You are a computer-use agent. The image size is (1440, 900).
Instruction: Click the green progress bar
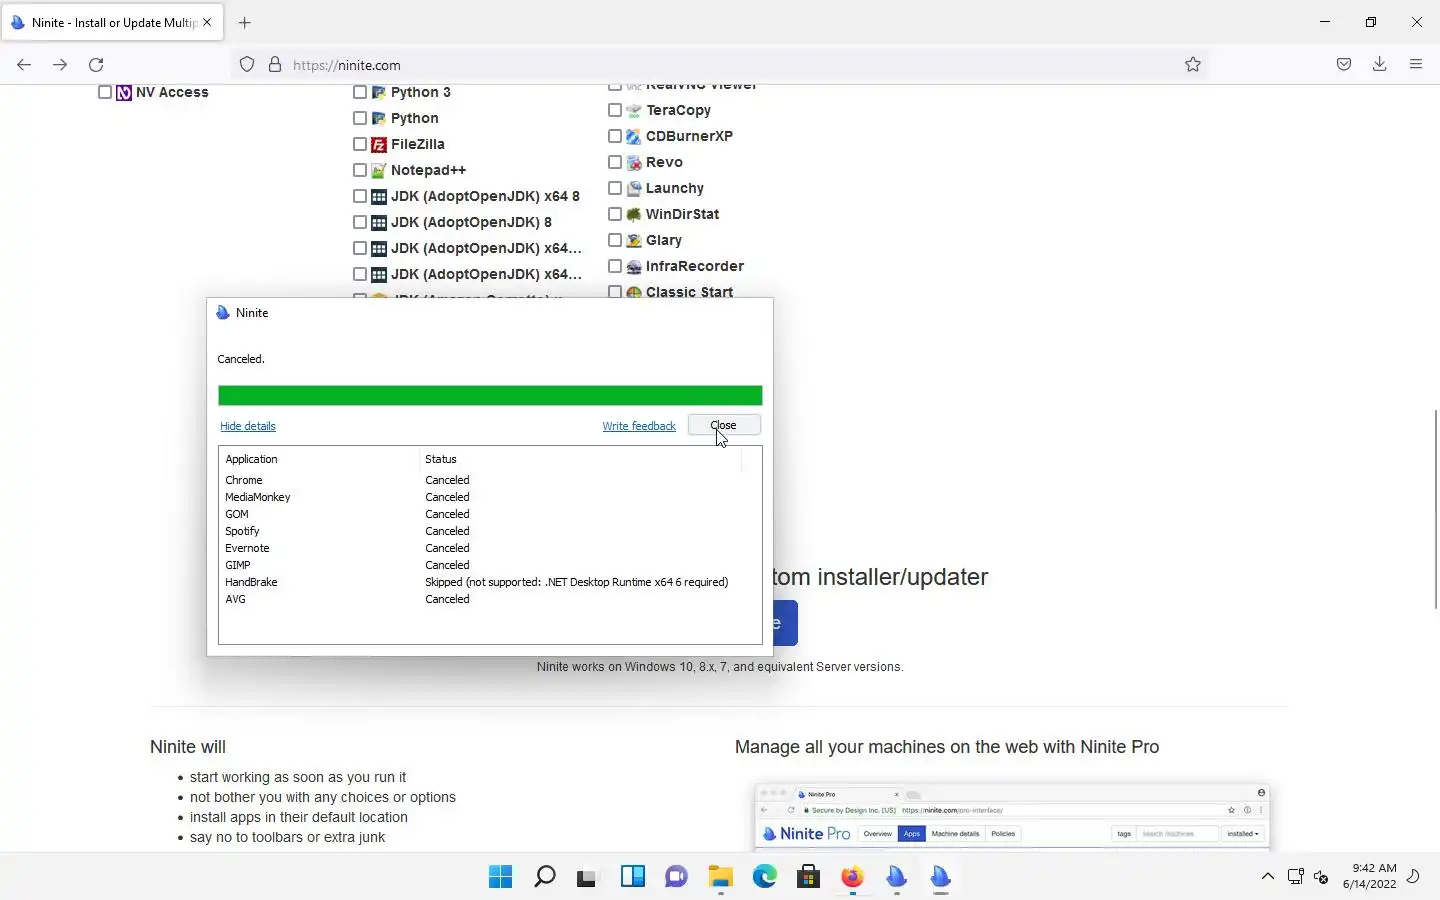[x=490, y=395]
